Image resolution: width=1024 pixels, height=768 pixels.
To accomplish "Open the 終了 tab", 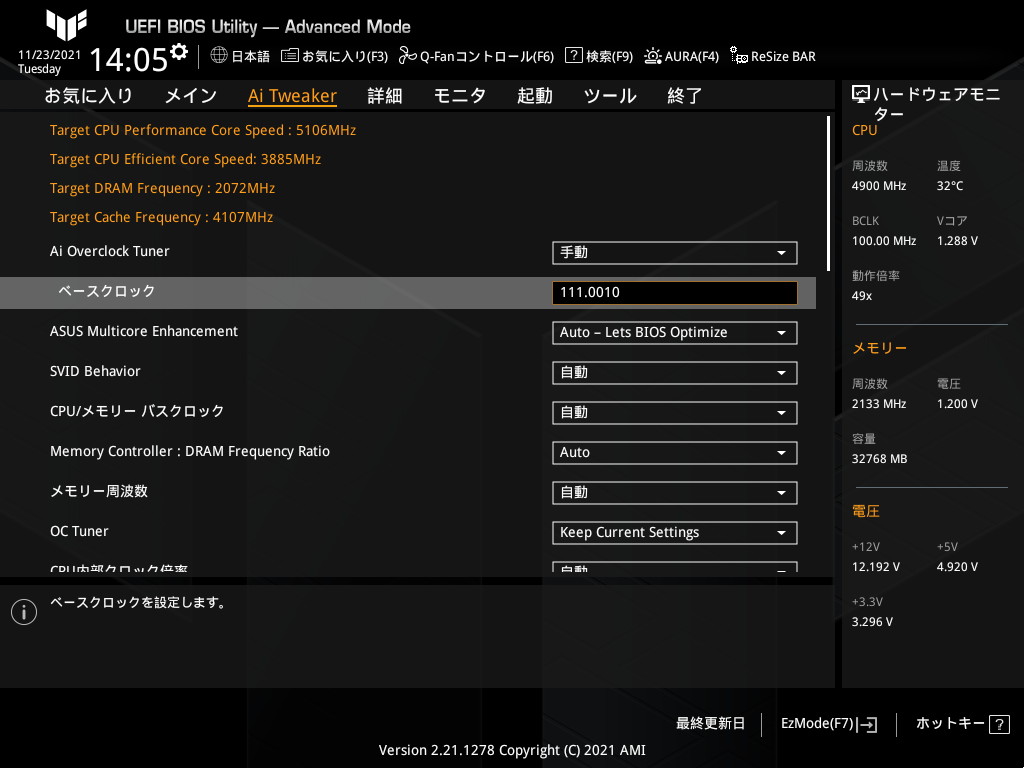I will tap(684, 96).
